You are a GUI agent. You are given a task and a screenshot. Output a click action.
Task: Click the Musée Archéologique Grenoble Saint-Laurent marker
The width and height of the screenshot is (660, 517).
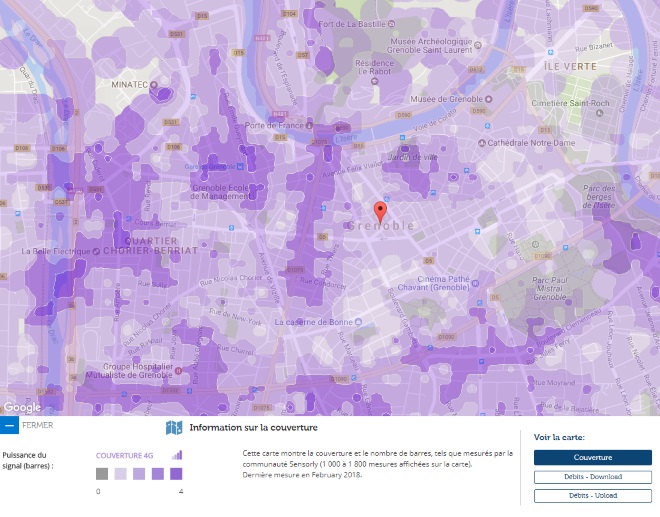(x=478, y=45)
